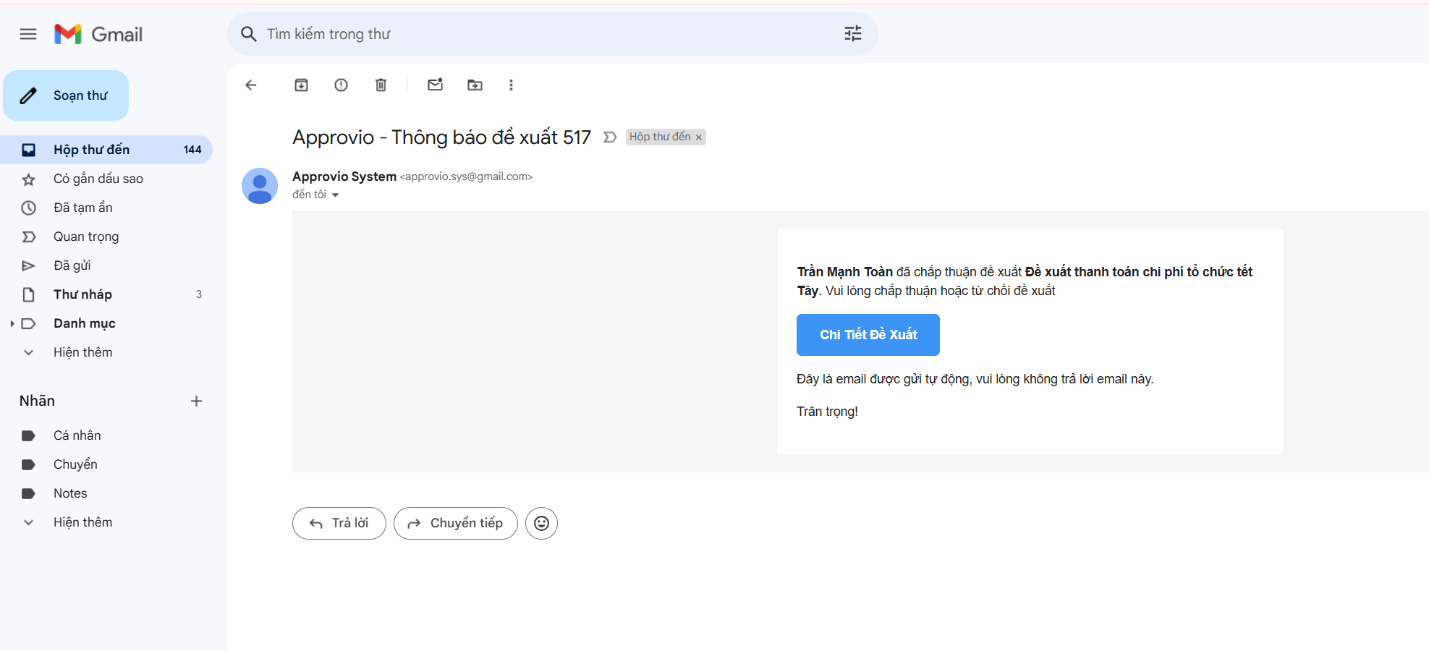Screen dimensions: 1429x651
Task: Click the Chi Tiết Đề Xuất button
Action: [x=868, y=335]
